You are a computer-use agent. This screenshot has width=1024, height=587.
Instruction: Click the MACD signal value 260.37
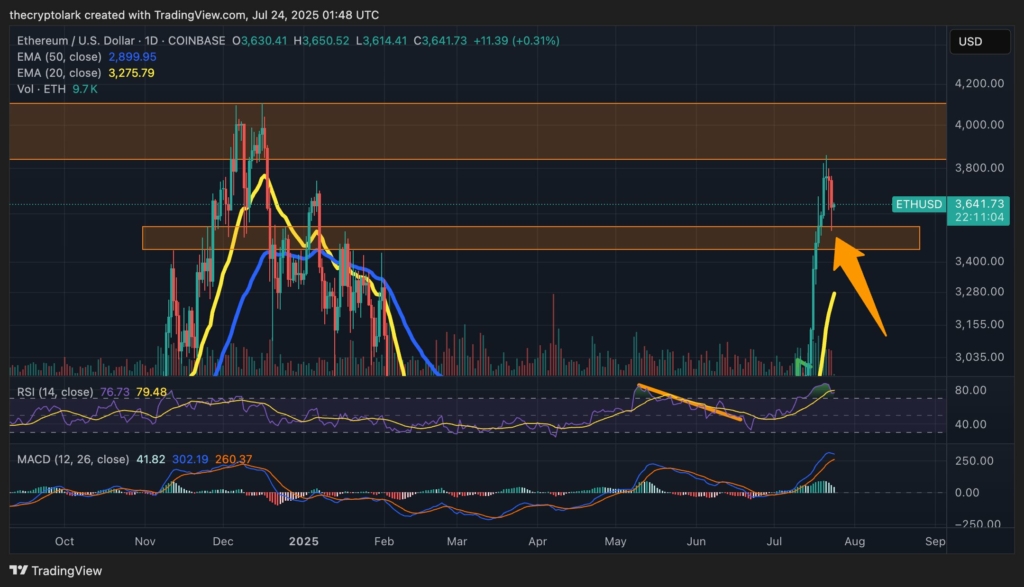[x=233, y=460]
